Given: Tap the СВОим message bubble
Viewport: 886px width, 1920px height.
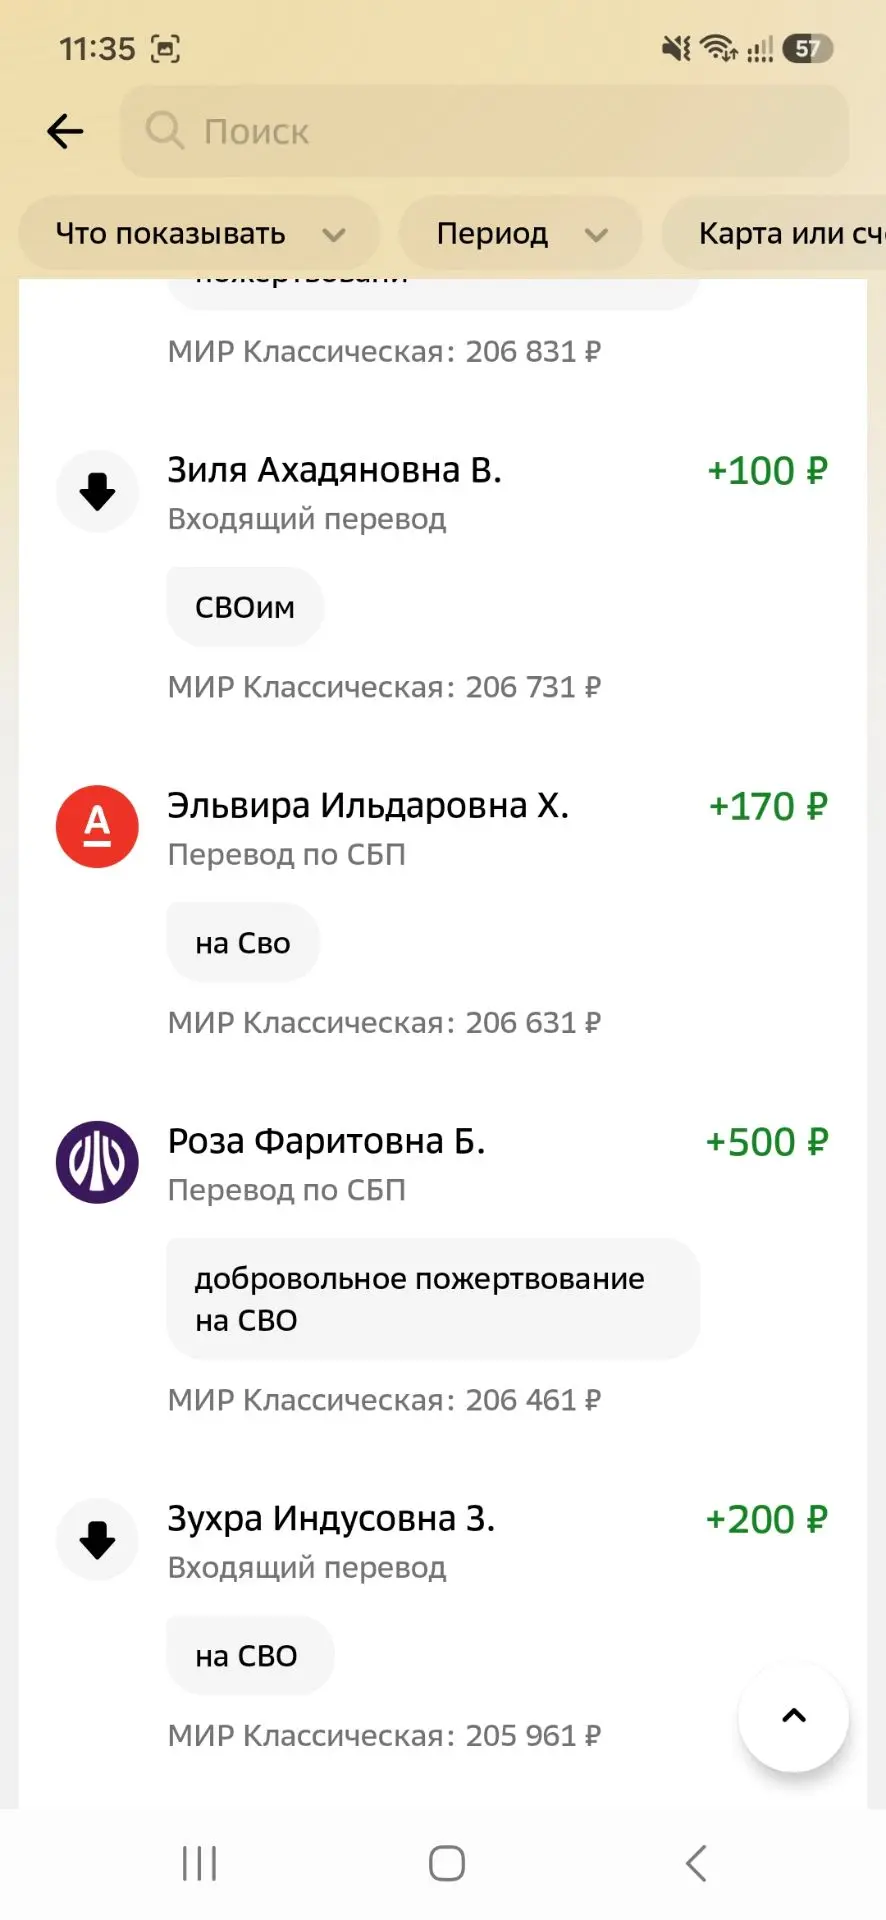Looking at the screenshot, I should pyautogui.click(x=245, y=607).
